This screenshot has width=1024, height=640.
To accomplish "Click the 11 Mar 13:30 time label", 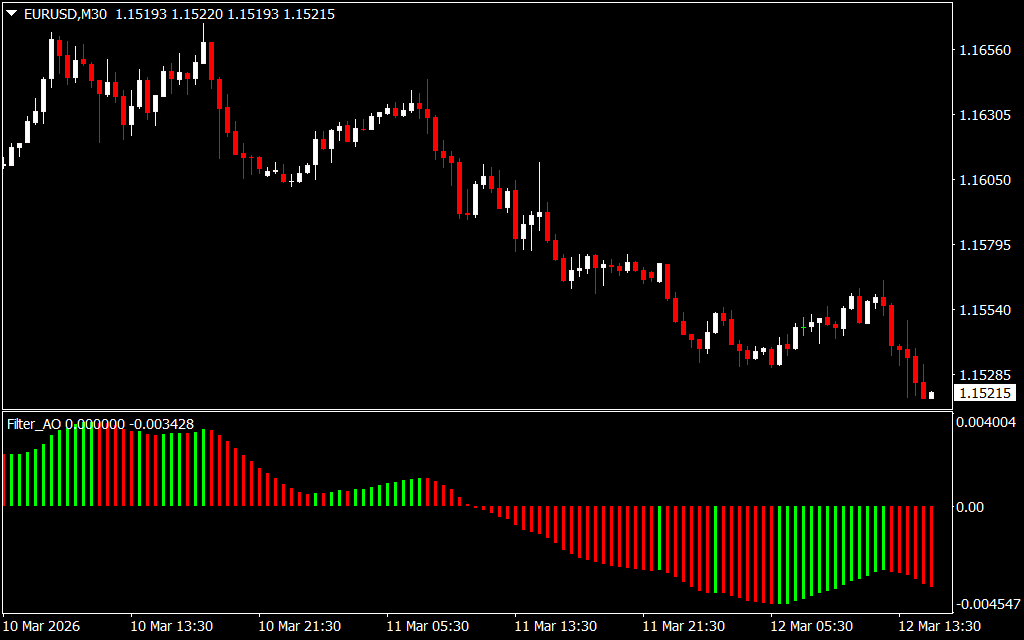I will click(x=555, y=626).
